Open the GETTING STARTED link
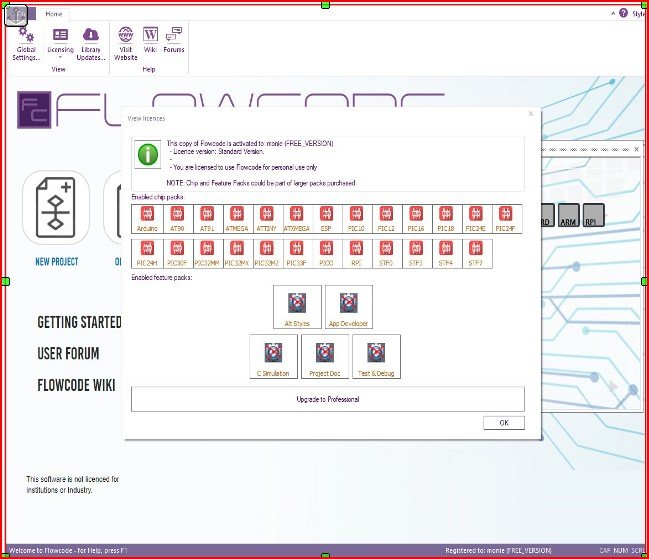This screenshot has width=649, height=559. pyautogui.click(x=79, y=322)
